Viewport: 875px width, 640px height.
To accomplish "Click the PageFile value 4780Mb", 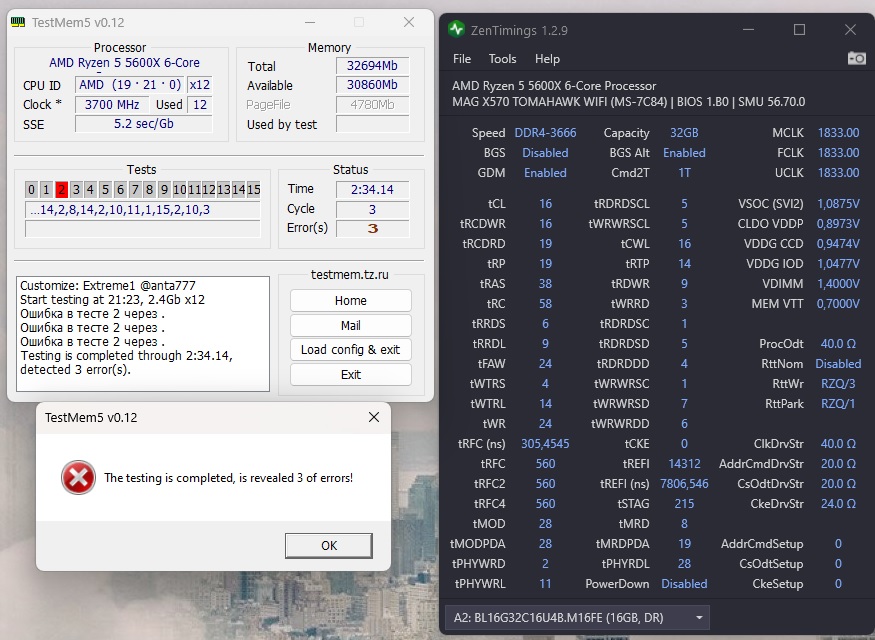I will [x=372, y=104].
